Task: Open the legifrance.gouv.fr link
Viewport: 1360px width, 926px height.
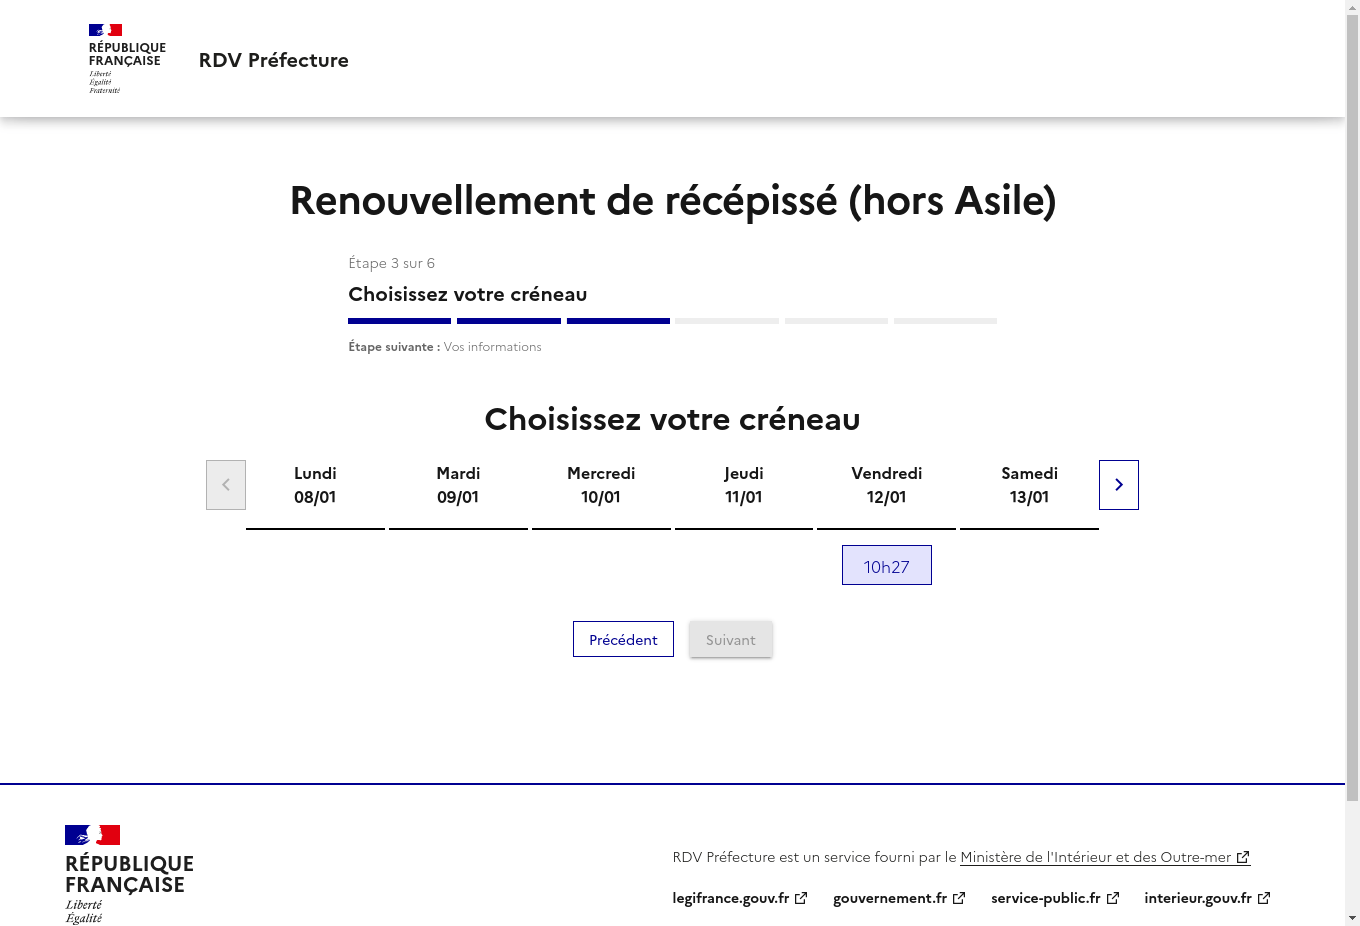Action: [740, 898]
